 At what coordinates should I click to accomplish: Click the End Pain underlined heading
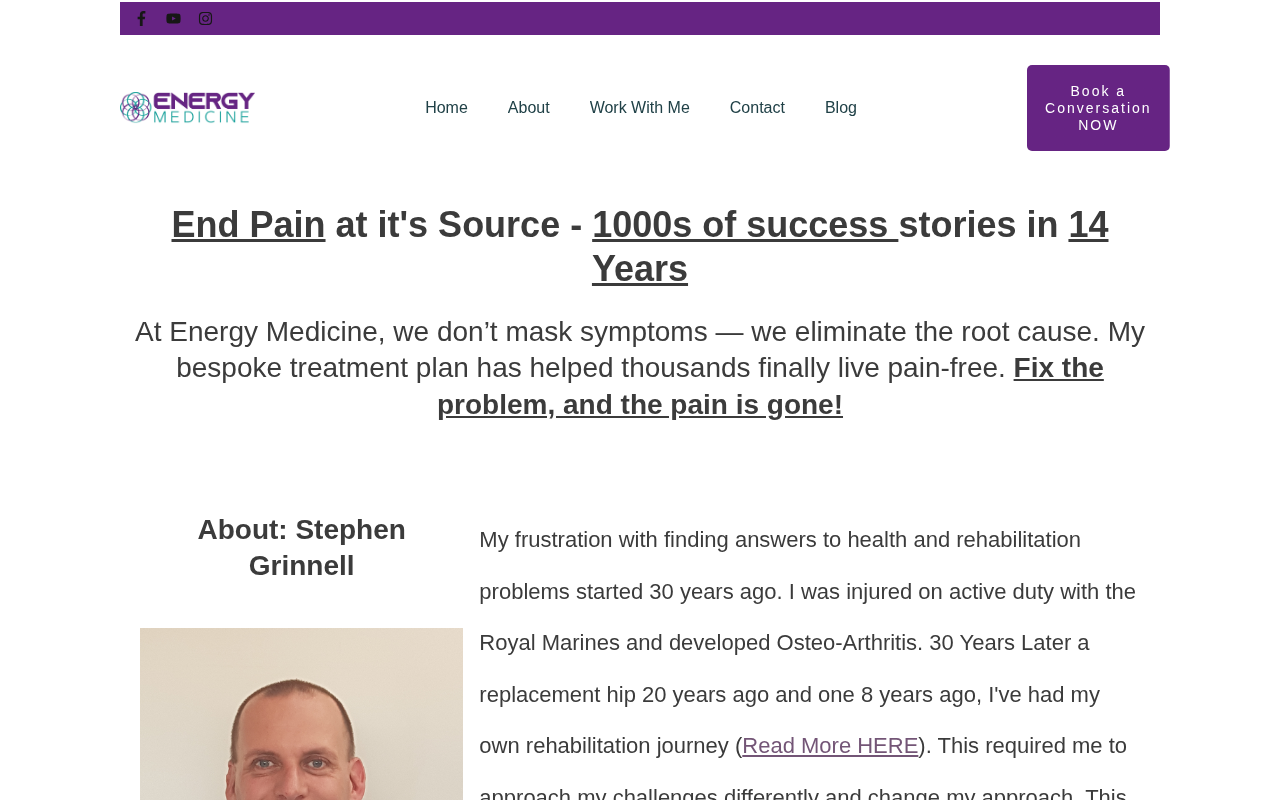click(248, 224)
